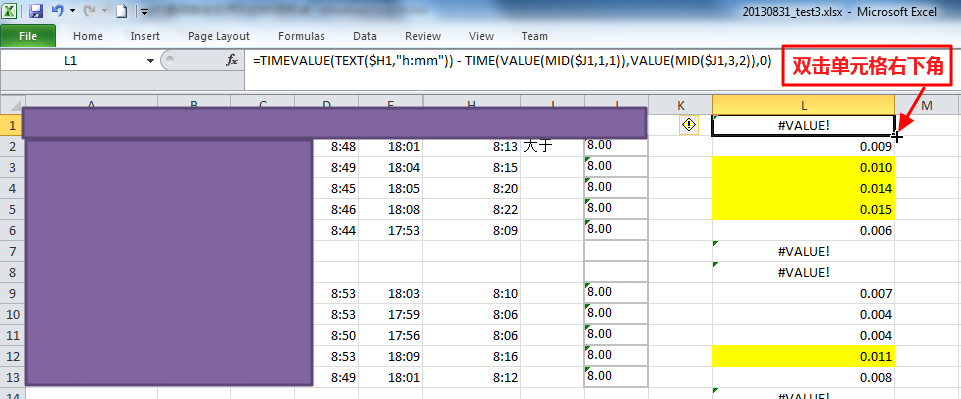Select #VALUE! cell in row 7
Image resolution: width=961 pixels, height=399 pixels.
pos(803,251)
